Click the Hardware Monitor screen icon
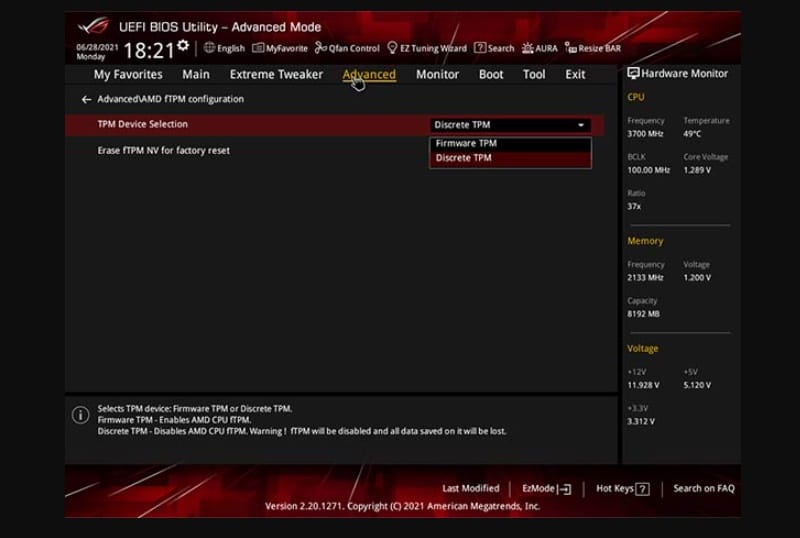The width and height of the screenshot is (800, 538). [633, 74]
